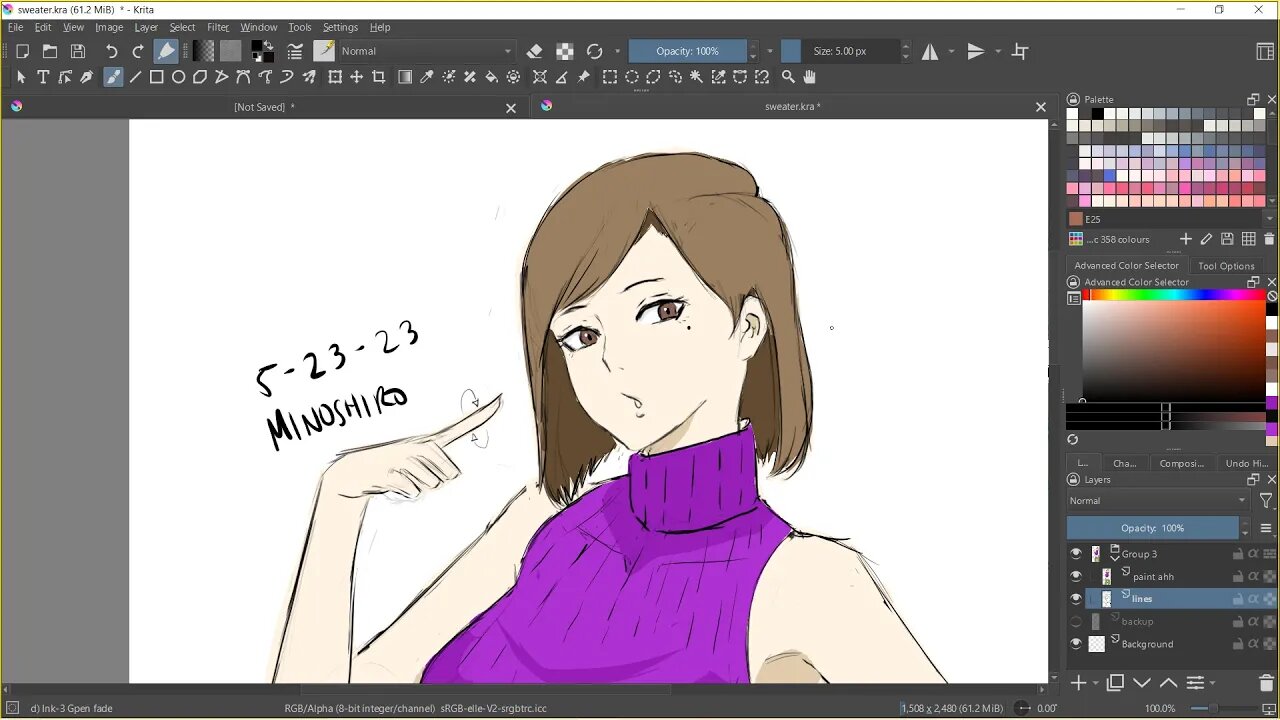Open dropdown arrow next to reload preset
Image resolution: width=1280 pixels, height=720 pixels.
tap(617, 51)
